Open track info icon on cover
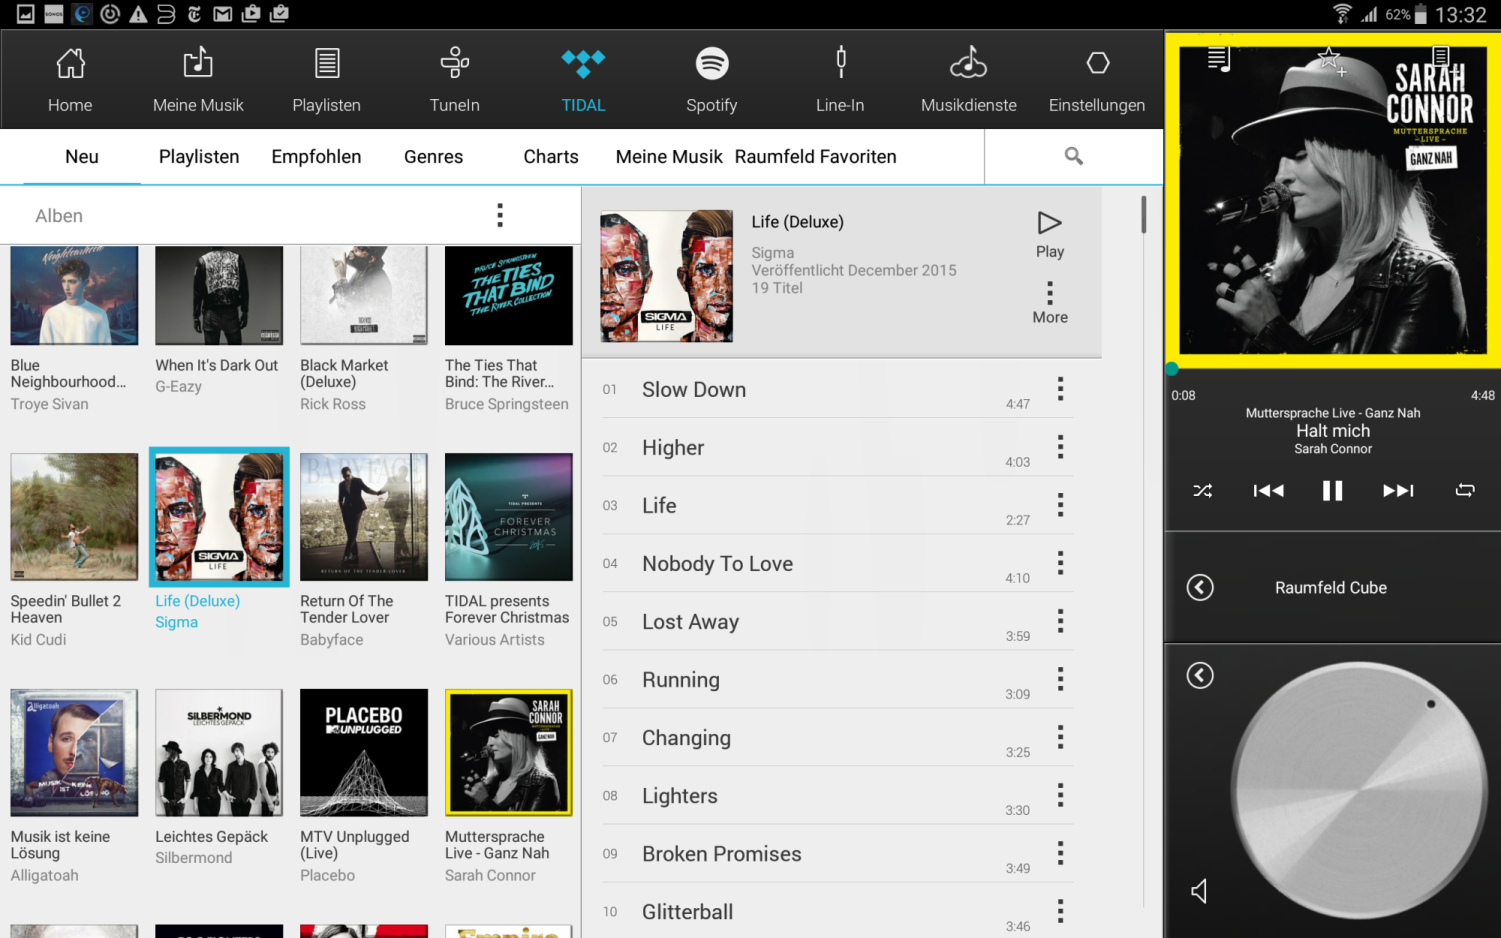Image resolution: width=1501 pixels, height=938 pixels. (x=1440, y=56)
